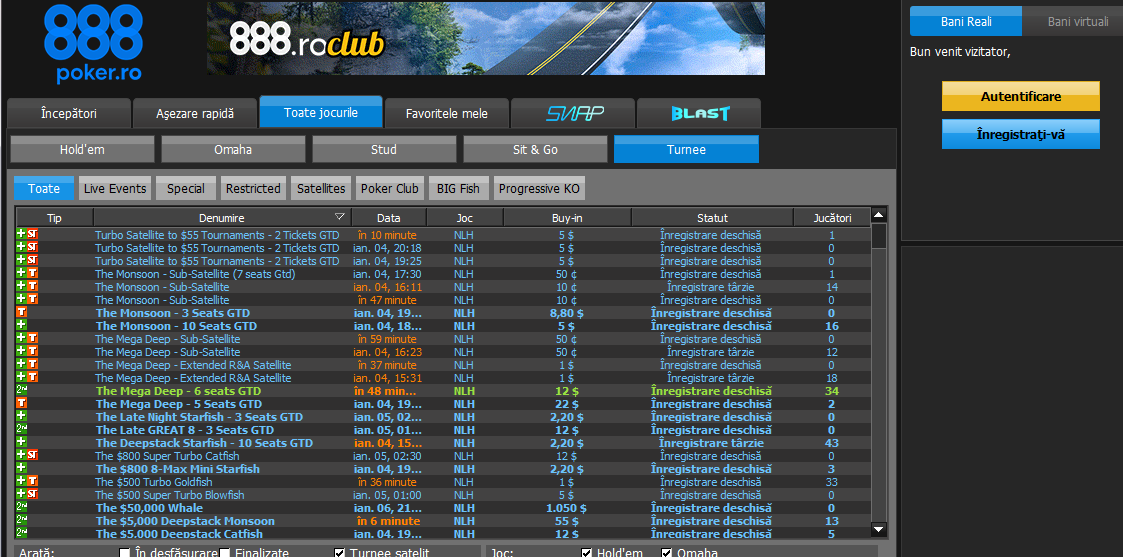Filter by BIG Fish tournaments

click(458, 188)
